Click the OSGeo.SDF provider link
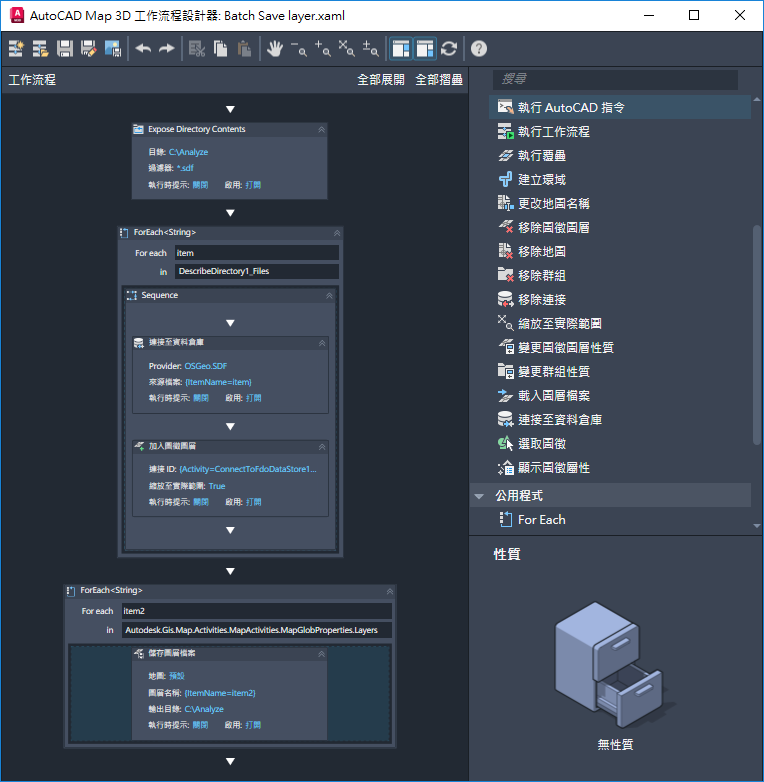 point(205,366)
